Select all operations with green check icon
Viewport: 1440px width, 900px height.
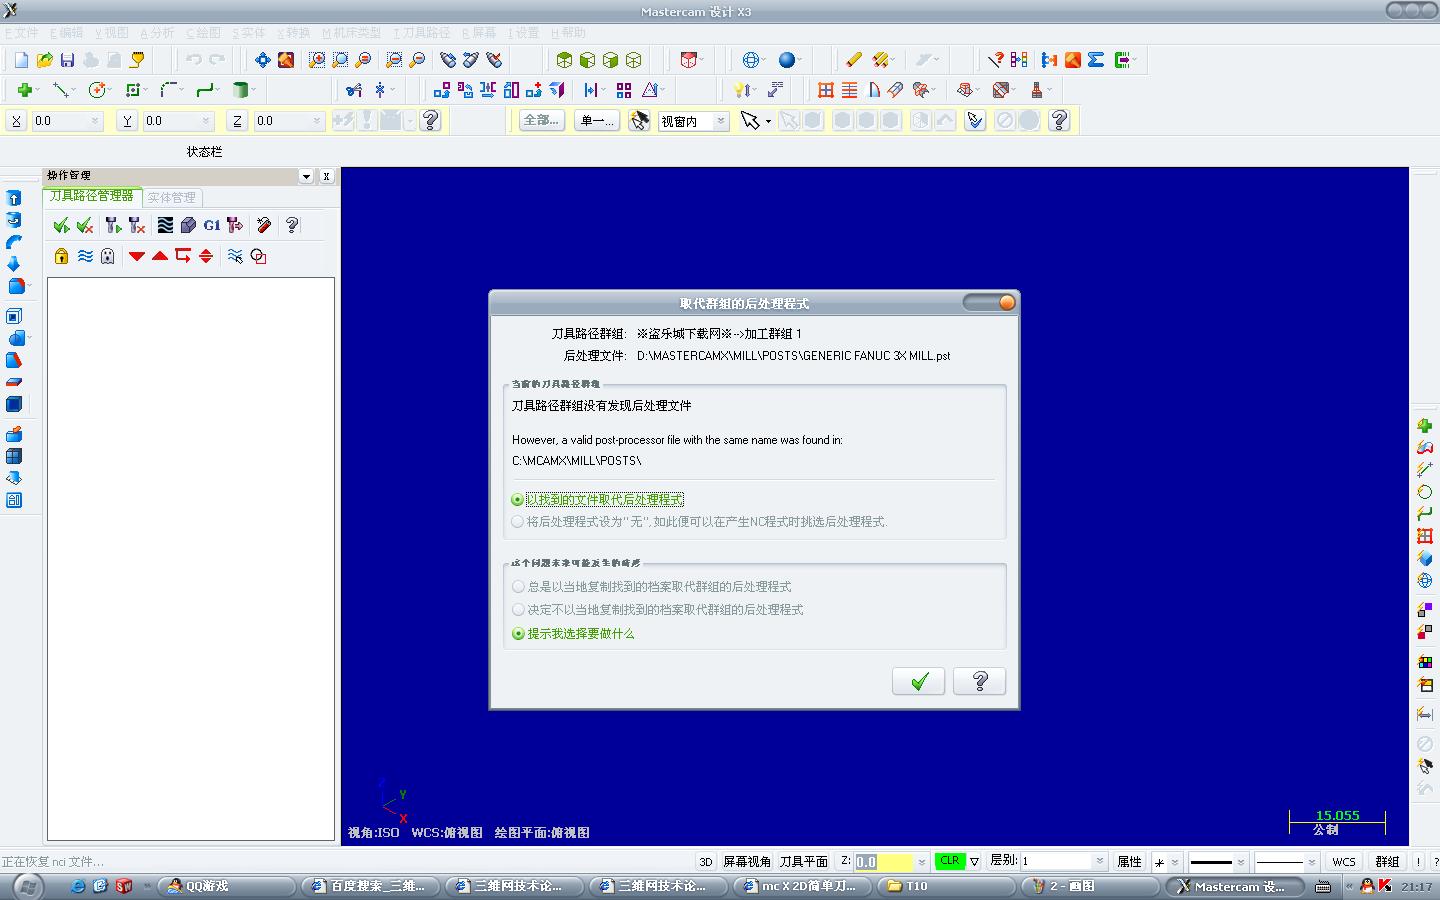coord(61,225)
